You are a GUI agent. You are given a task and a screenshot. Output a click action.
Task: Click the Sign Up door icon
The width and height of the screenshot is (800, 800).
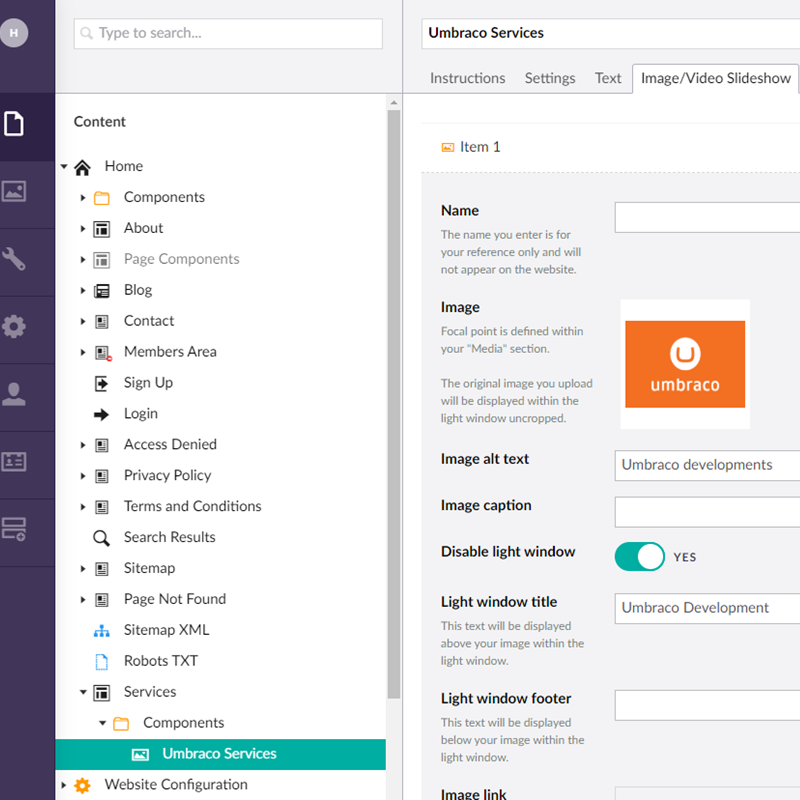coord(102,384)
